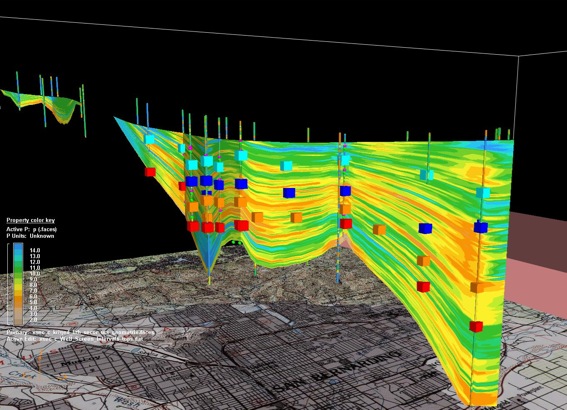567x410 pixels.
Task: Select the small cross-section at the upper left
Action: (x=43, y=104)
